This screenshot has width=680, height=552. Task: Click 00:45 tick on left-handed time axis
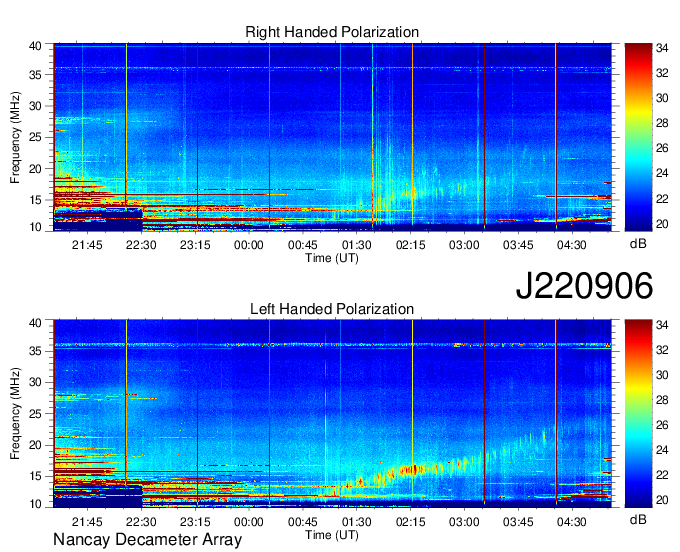pyautogui.click(x=303, y=522)
